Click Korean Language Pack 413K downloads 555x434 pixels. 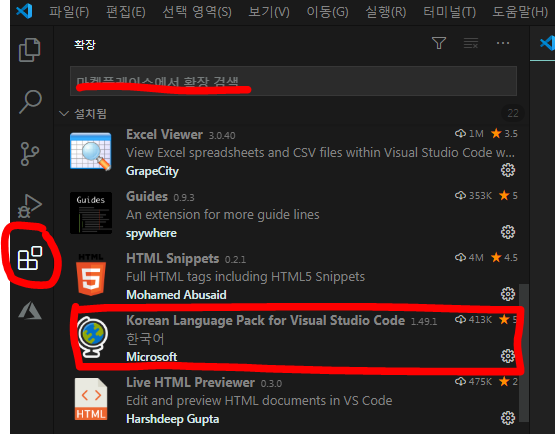coord(474,319)
